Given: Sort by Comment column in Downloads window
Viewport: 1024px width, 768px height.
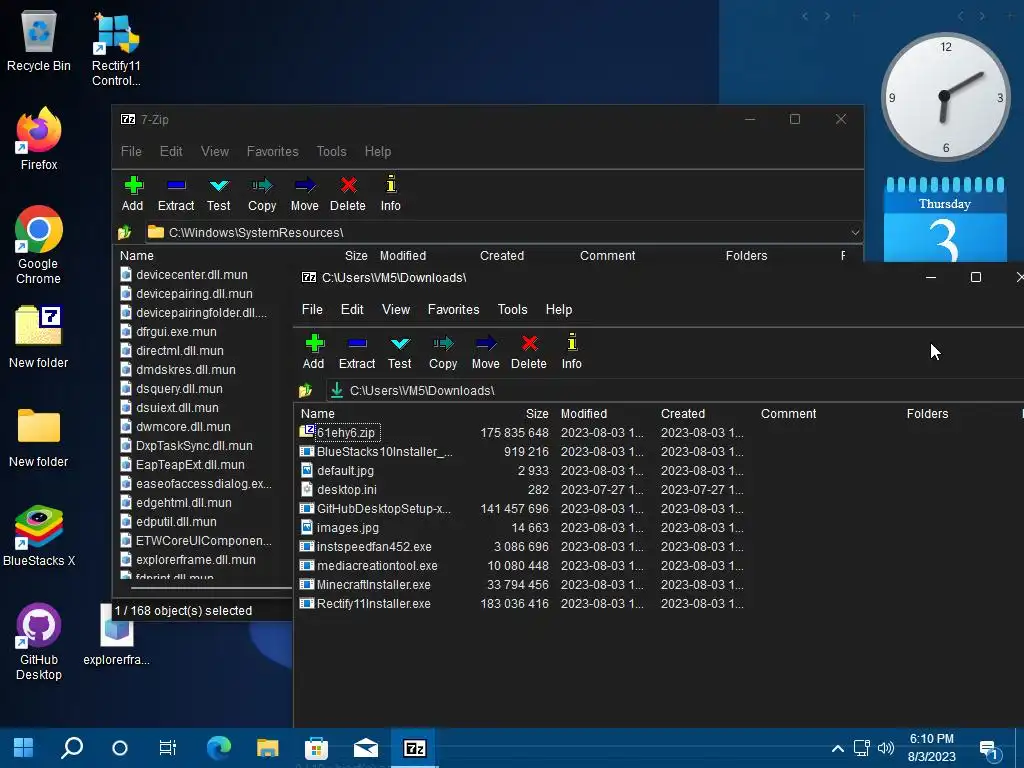Looking at the screenshot, I should coord(788,414).
